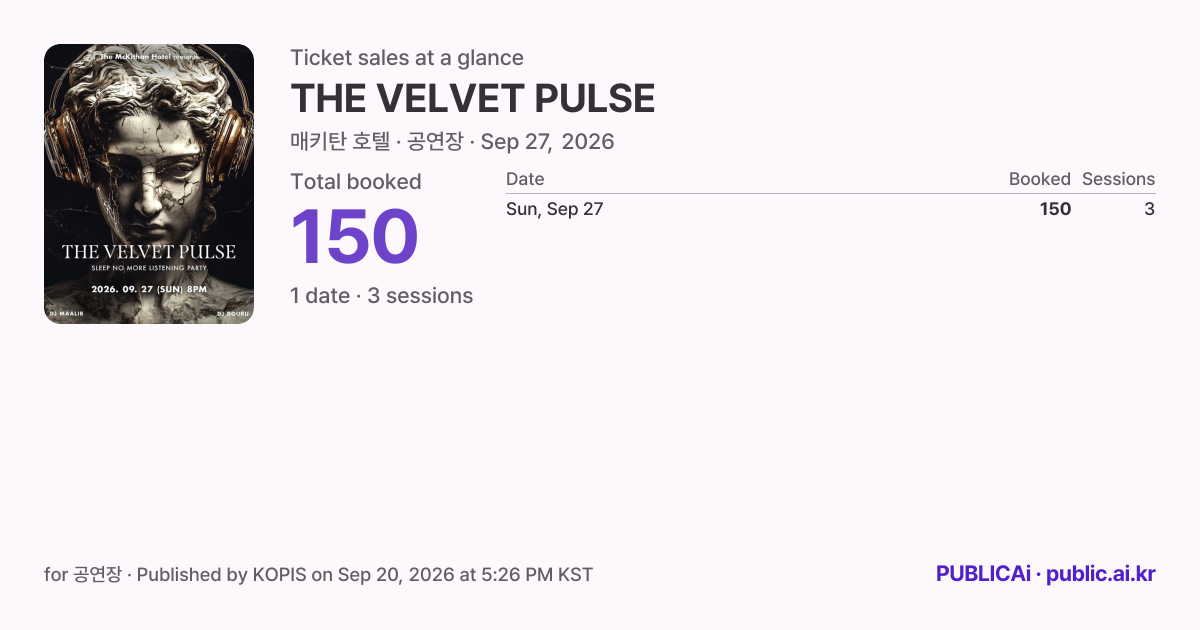
Task: Click the 1 date · 3 sessions summary
Action: [381, 296]
